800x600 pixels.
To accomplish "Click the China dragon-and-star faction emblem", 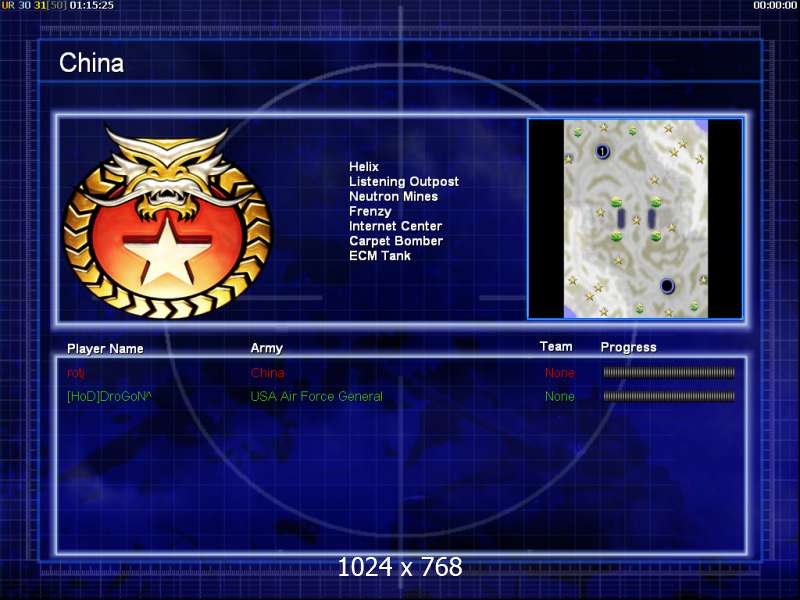I will [167, 222].
